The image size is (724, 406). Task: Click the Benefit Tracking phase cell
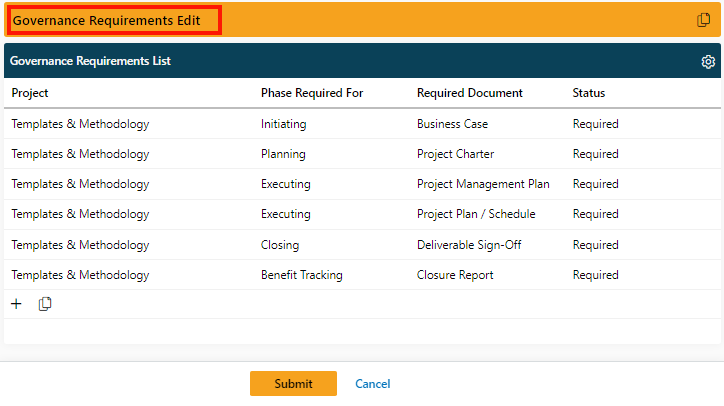tap(302, 275)
